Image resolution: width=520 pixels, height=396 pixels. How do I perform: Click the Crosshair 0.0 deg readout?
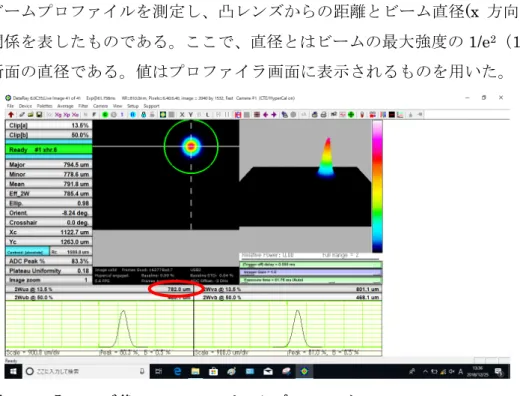pyautogui.click(x=49, y=223)
